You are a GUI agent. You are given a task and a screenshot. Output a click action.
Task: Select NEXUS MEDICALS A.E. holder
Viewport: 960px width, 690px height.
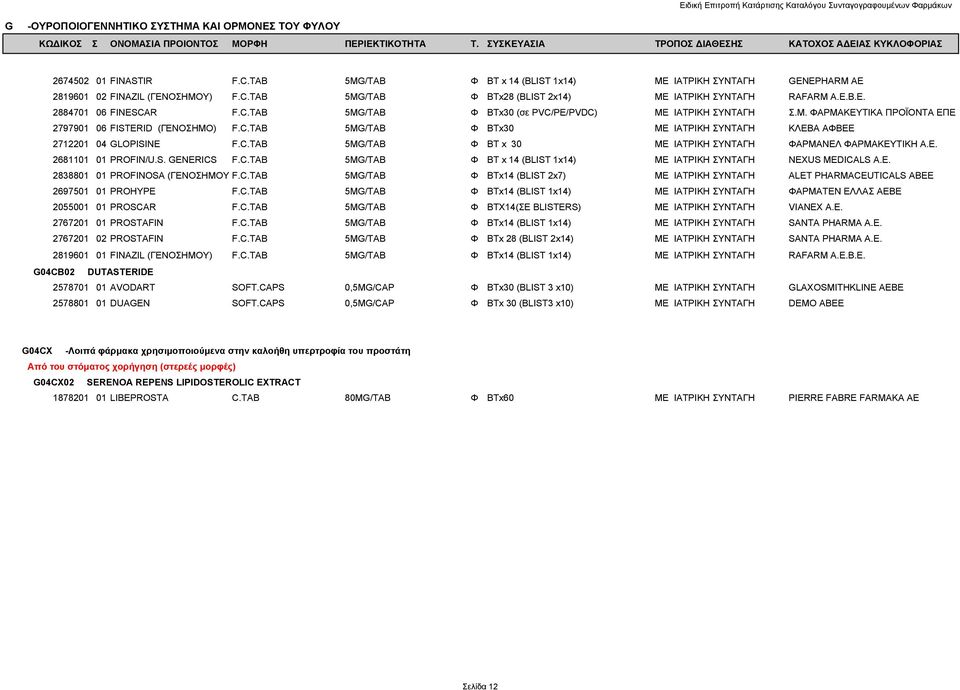pyautogui.click(x=839, y=160)
